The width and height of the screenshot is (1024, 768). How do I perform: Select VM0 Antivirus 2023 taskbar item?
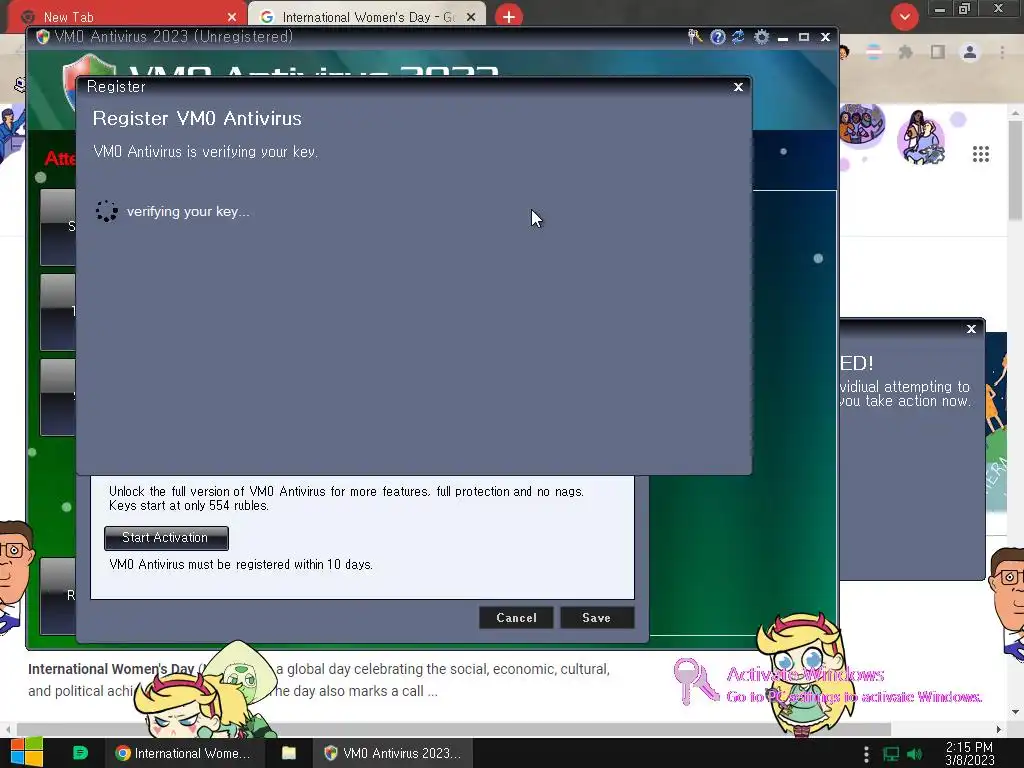[x=392, y=753]
